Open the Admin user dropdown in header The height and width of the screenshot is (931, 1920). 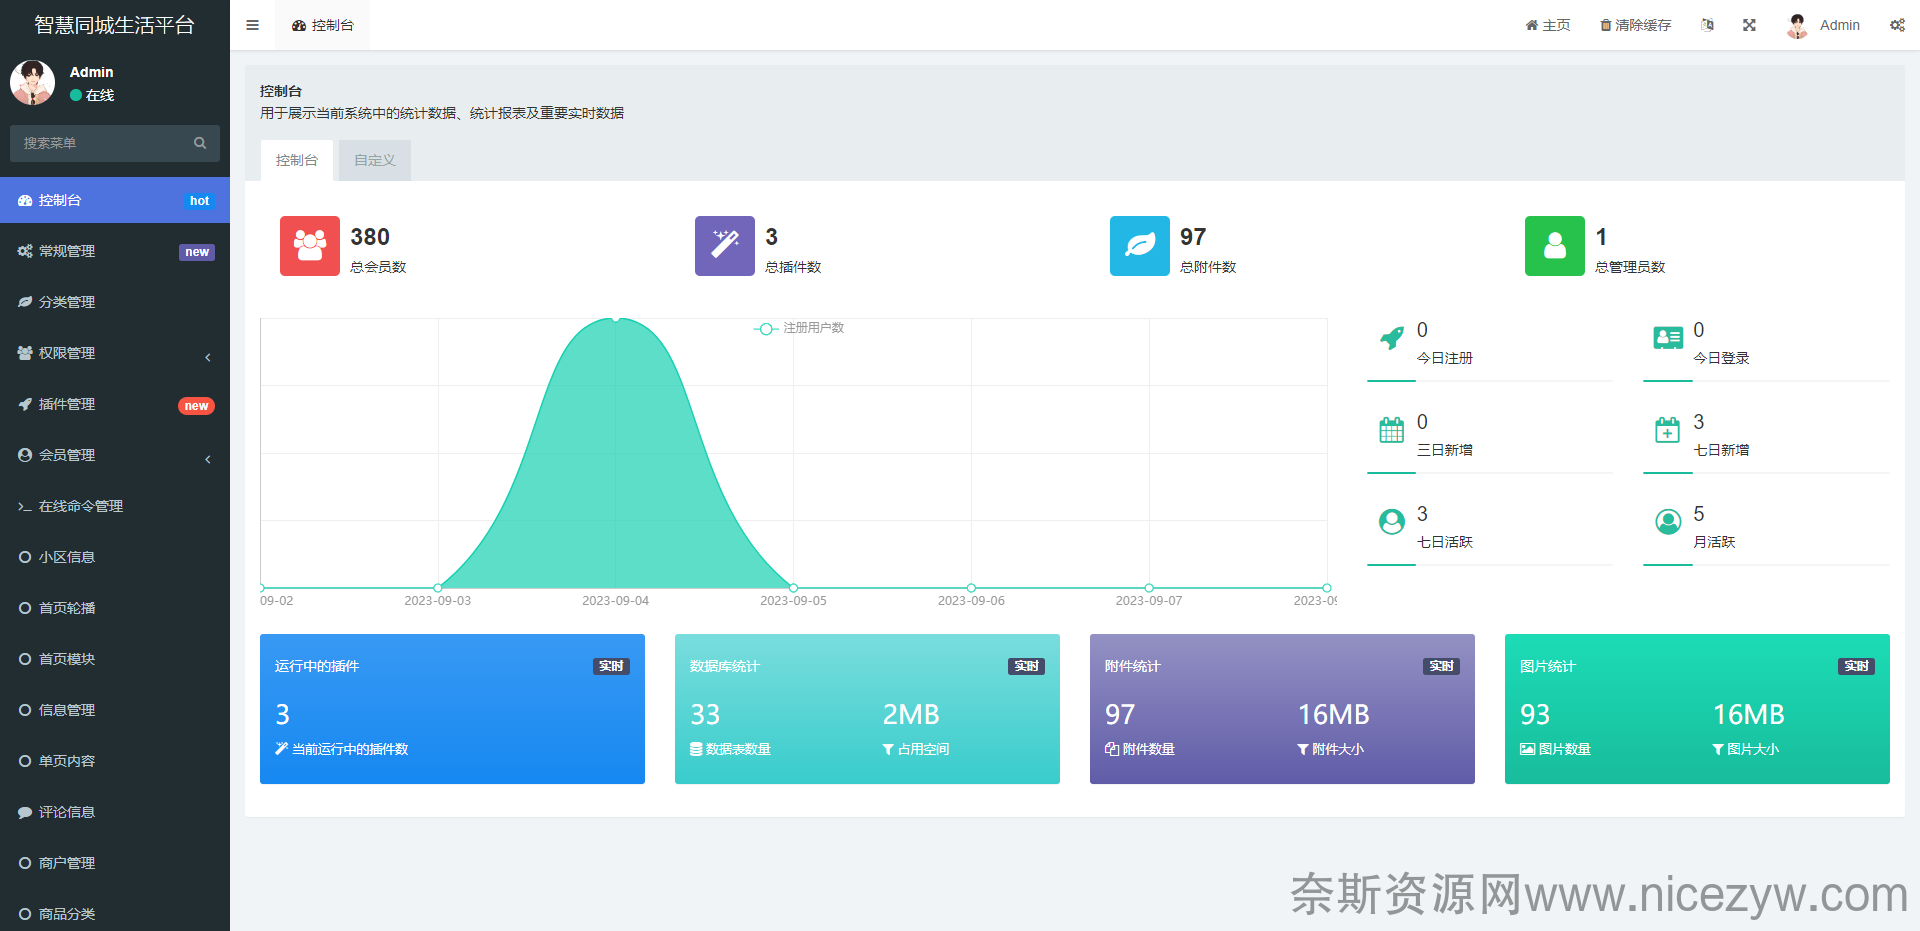click(1824, 25)
